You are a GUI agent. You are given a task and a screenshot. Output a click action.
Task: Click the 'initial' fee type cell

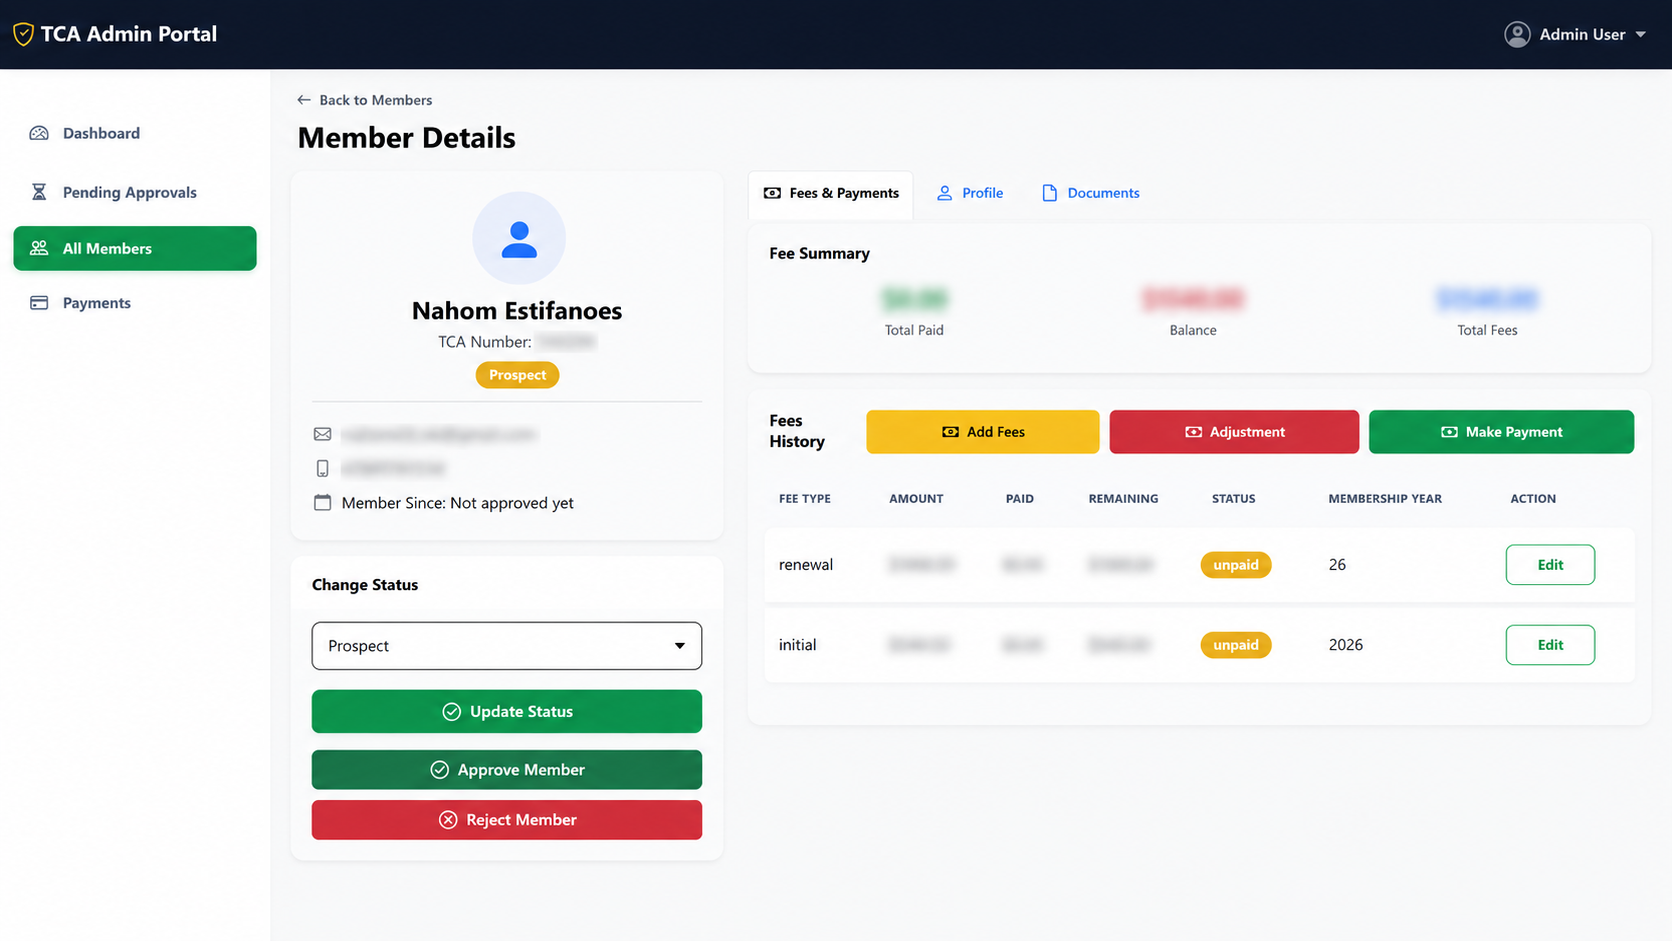[797, 645]
